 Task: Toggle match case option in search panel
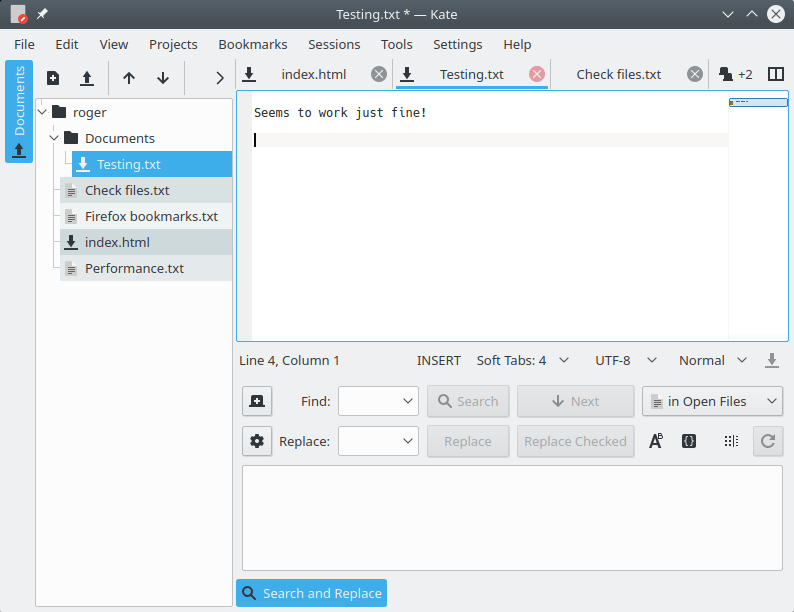click(656, 441)
